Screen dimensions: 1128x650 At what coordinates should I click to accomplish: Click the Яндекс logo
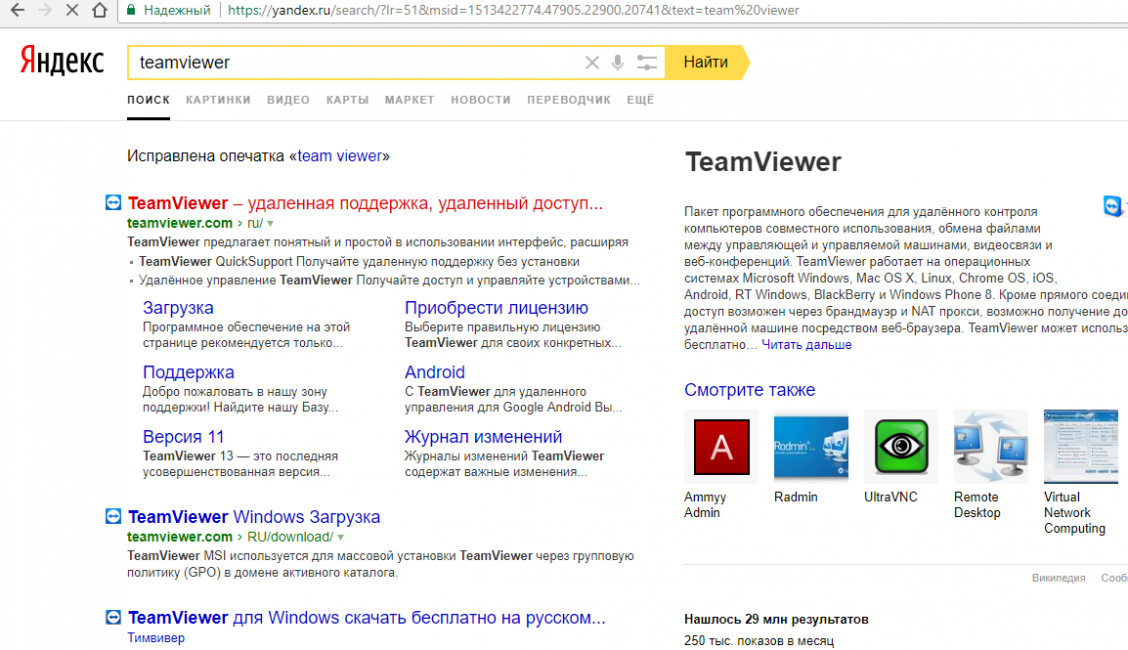62,60
